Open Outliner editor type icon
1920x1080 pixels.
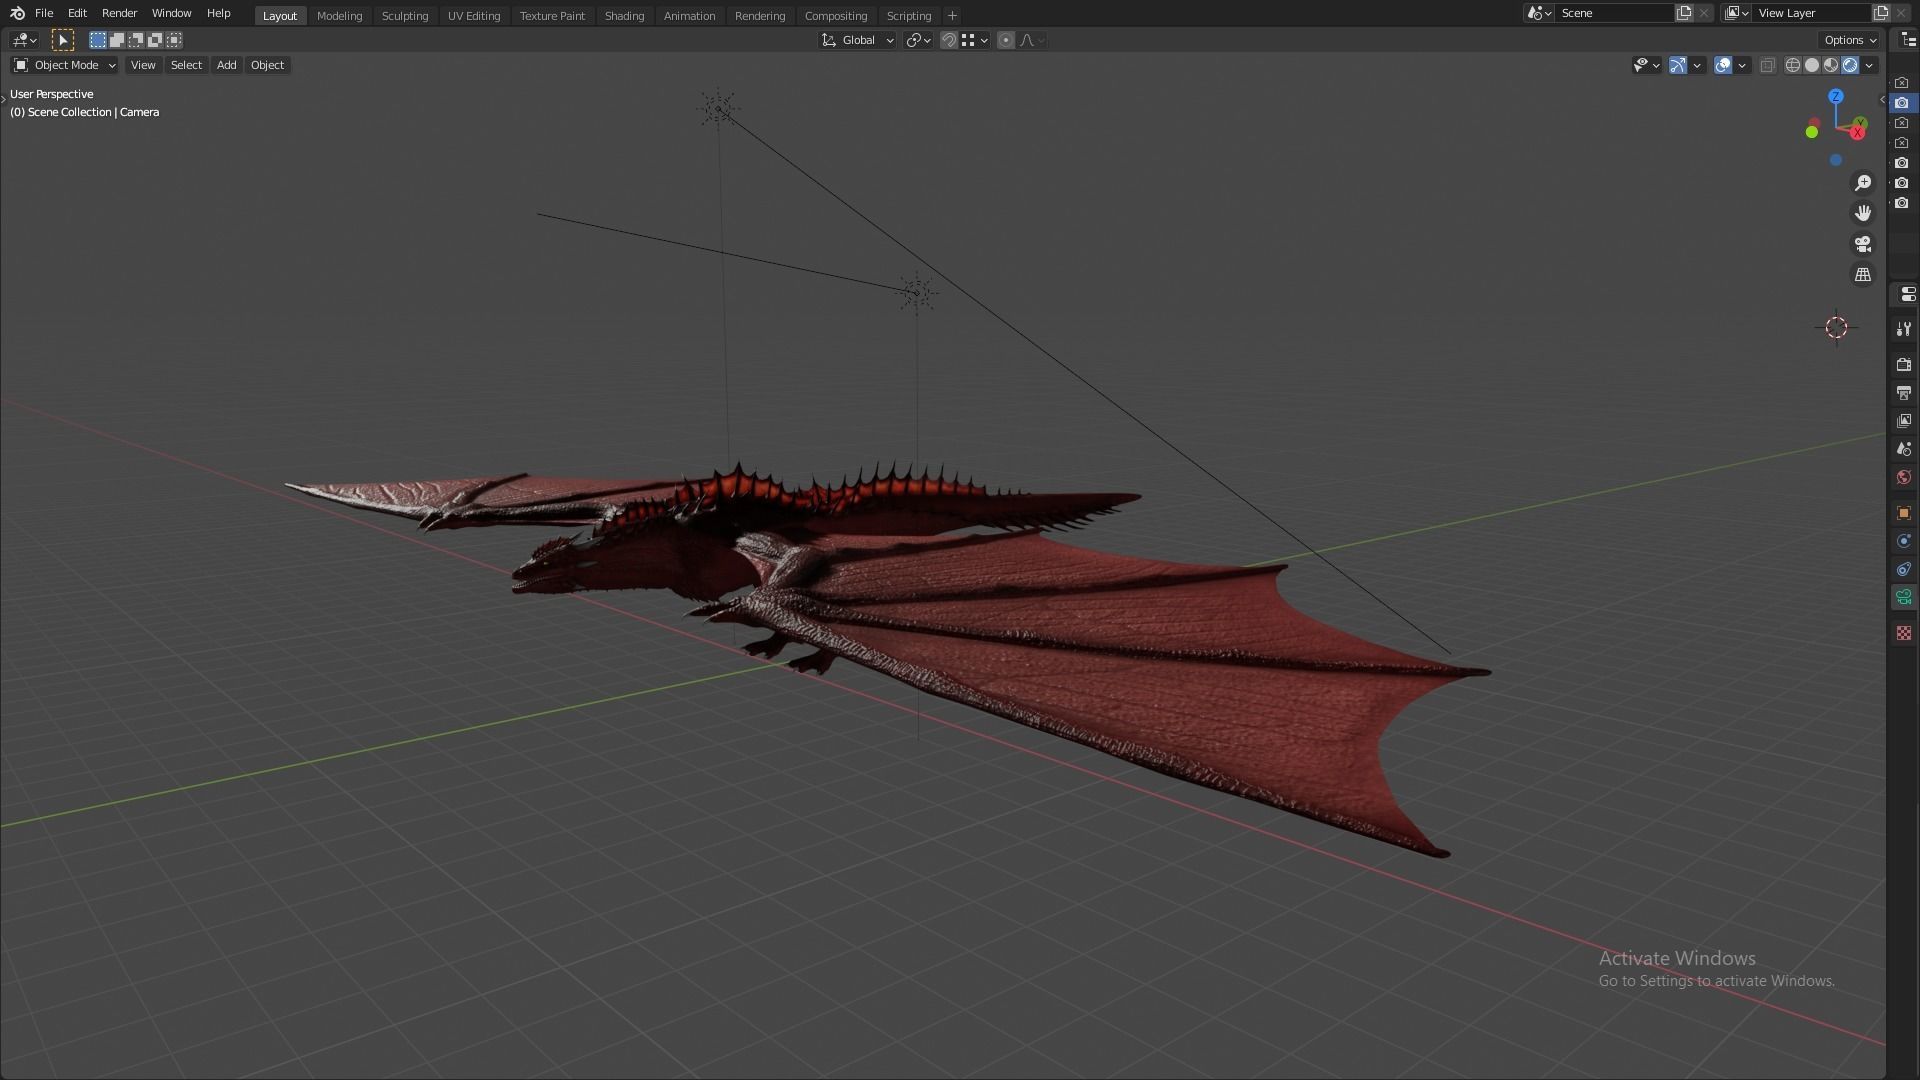point(1908,40)
